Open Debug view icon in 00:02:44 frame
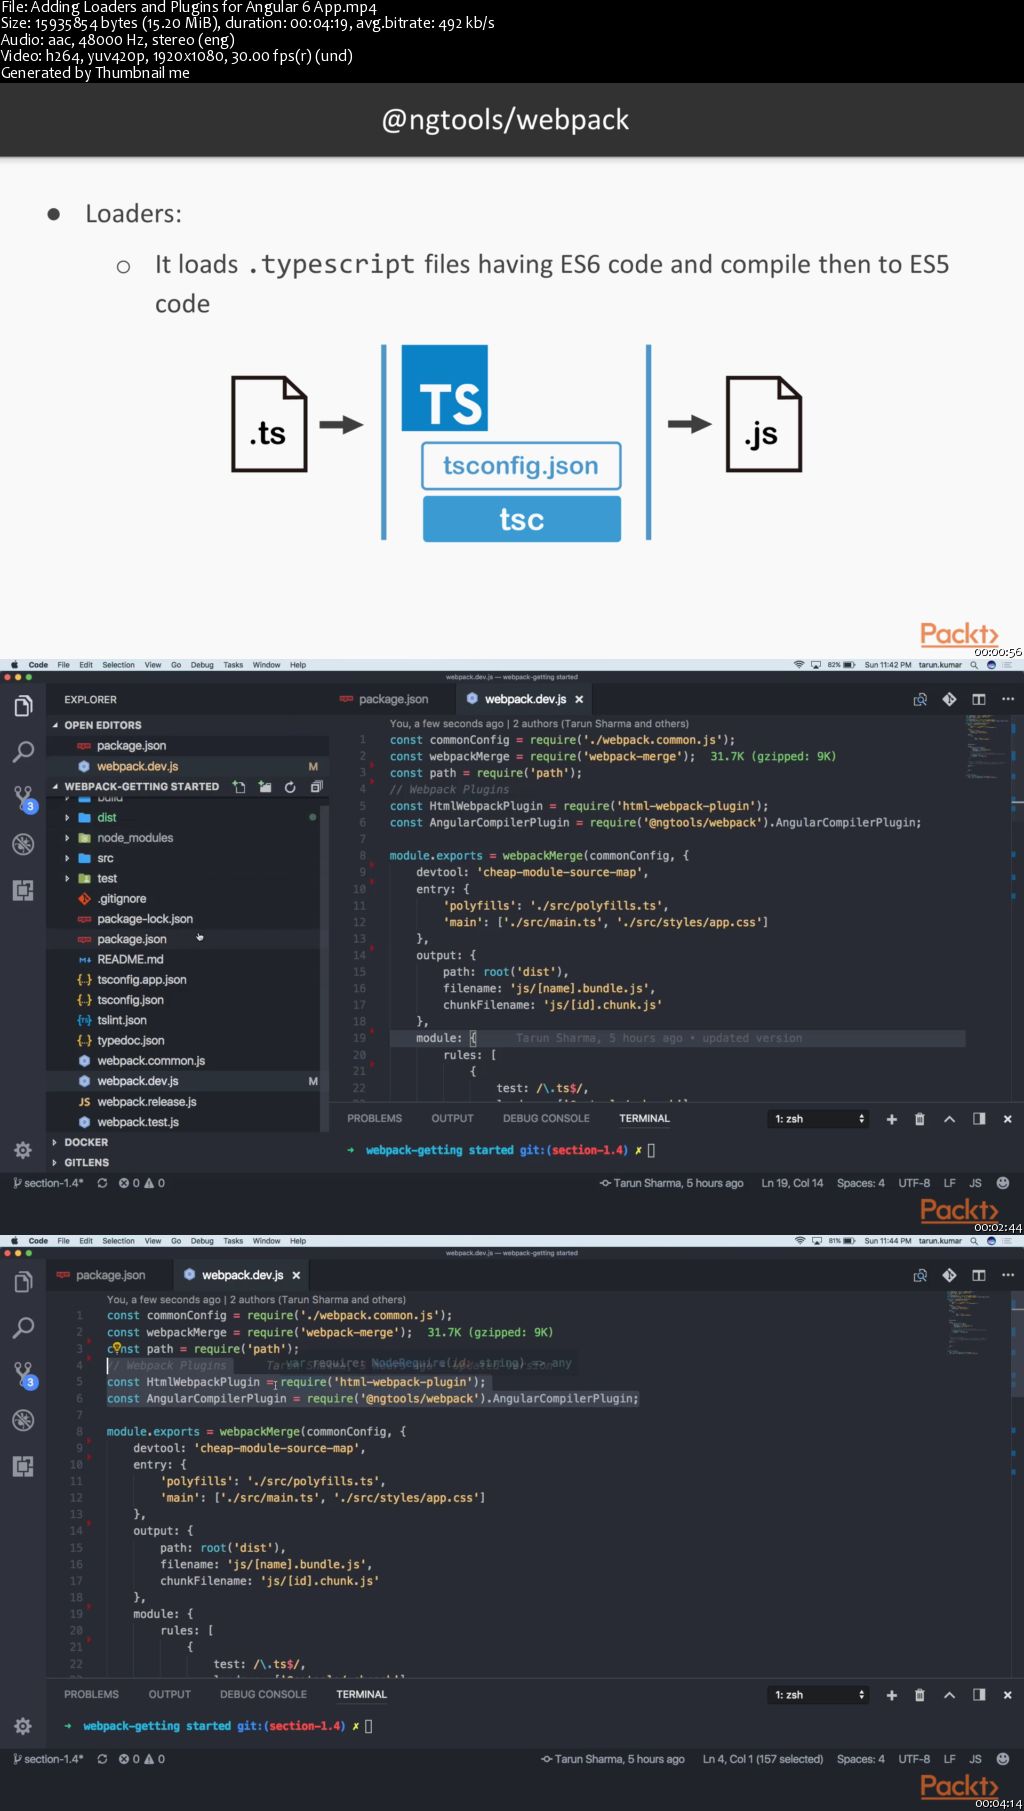This screenshot has width=1024, height=1811. (23, 844)
